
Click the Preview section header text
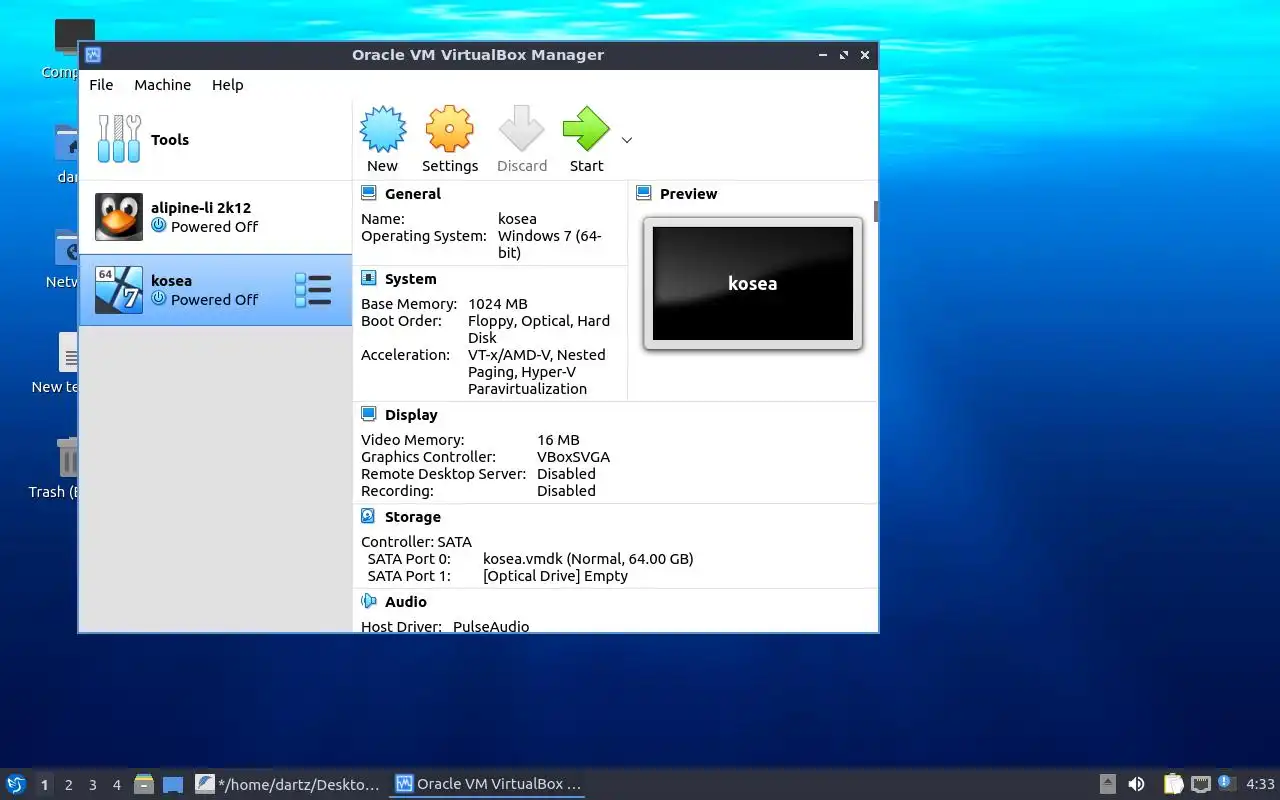click(688, 194)
